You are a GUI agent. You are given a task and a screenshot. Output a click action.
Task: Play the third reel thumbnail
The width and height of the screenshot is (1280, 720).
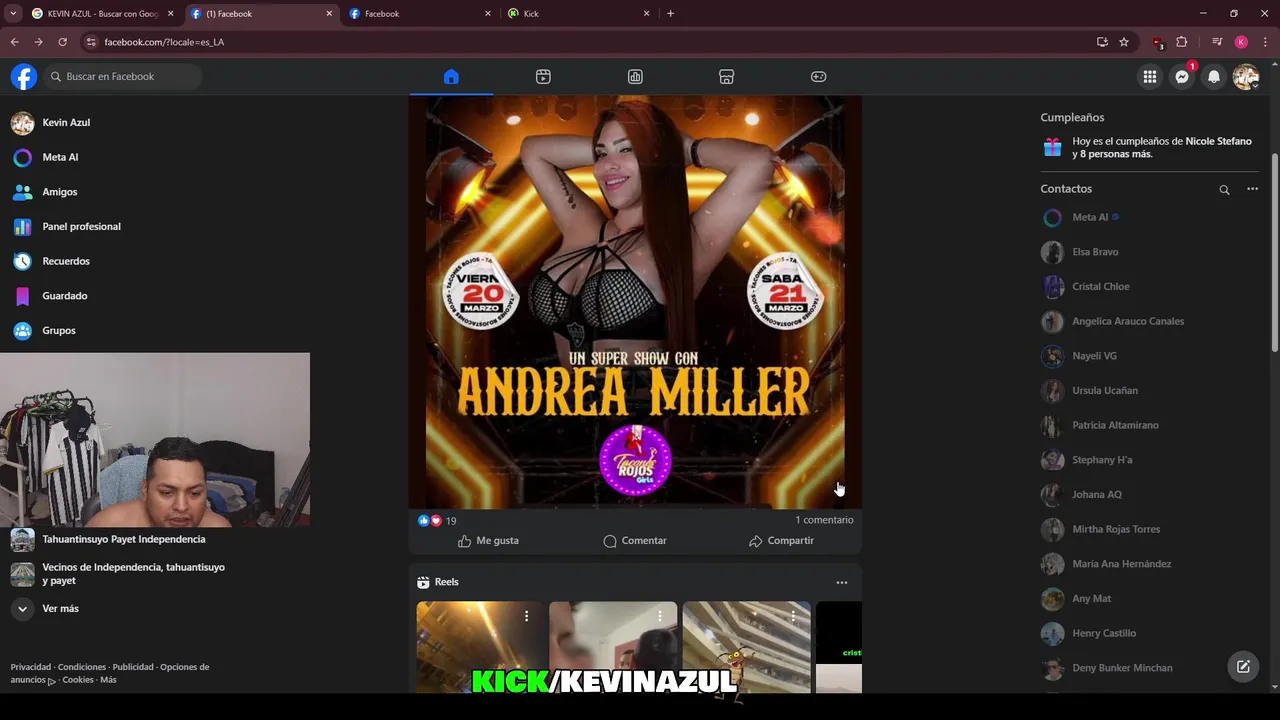pos(747,647)
